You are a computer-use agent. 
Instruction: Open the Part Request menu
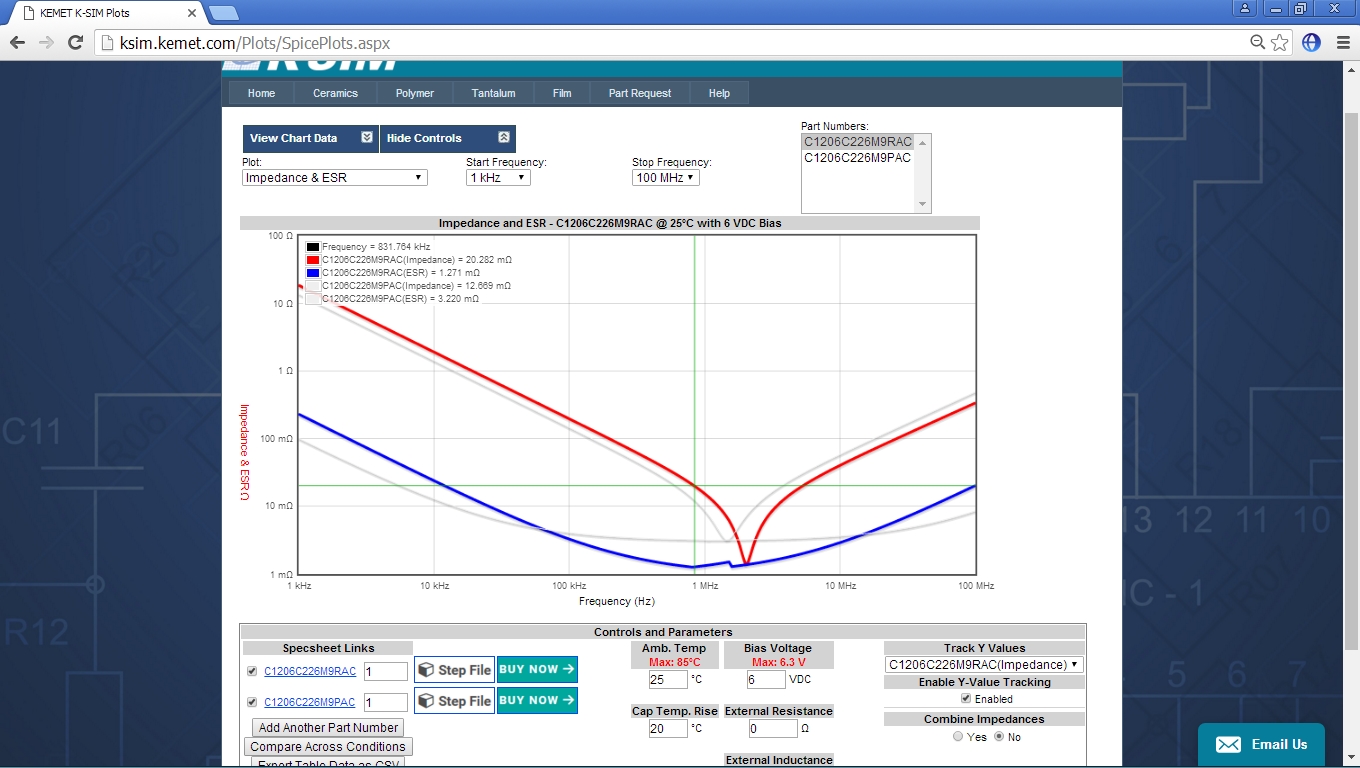pyautogui.click(x=640, y=93)
